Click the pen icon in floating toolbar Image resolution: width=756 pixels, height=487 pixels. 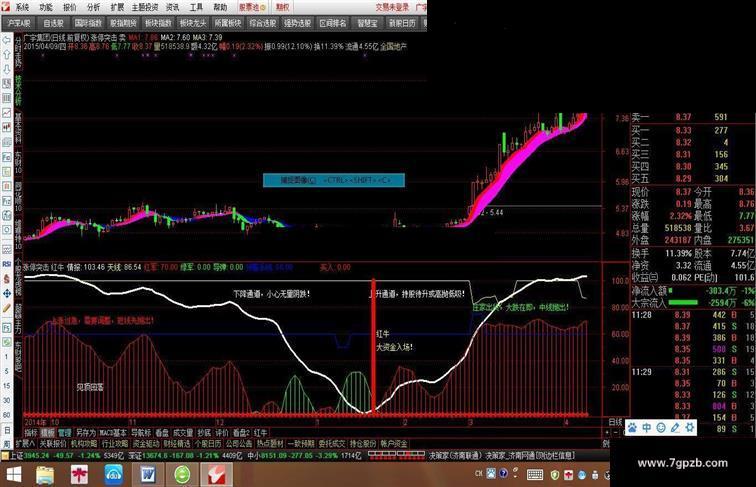pyautogui.click(x=675, y=427)
